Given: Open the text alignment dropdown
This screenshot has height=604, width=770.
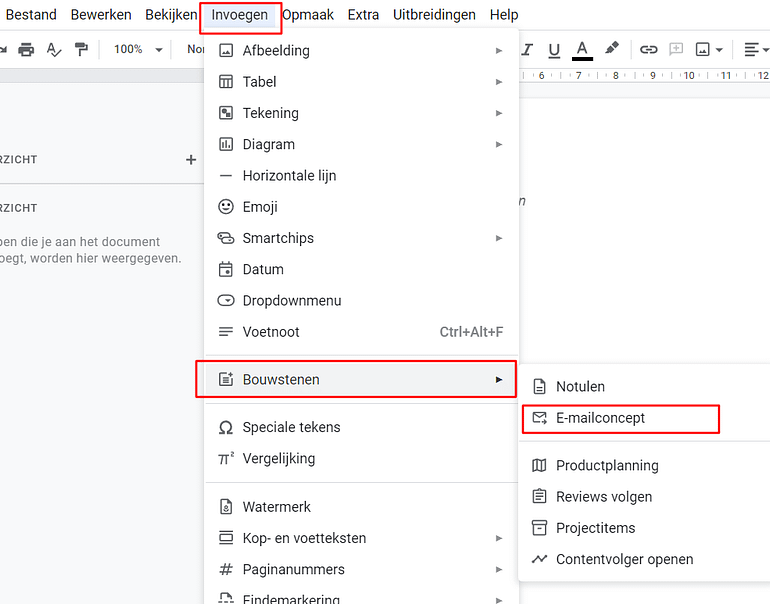Looking at the screenshot, I should pos(756,50).
